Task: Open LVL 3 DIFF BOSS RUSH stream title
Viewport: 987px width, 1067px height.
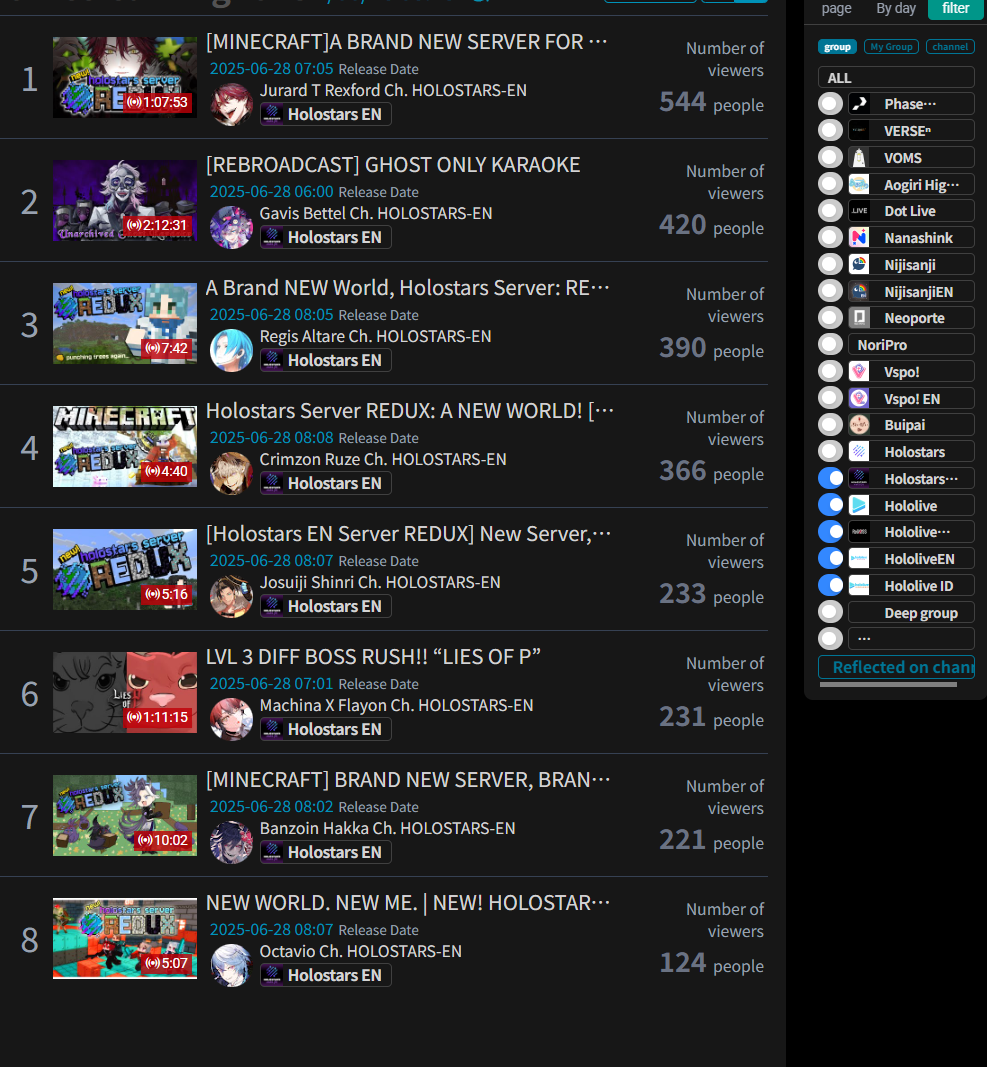Action: pos(374,657)
